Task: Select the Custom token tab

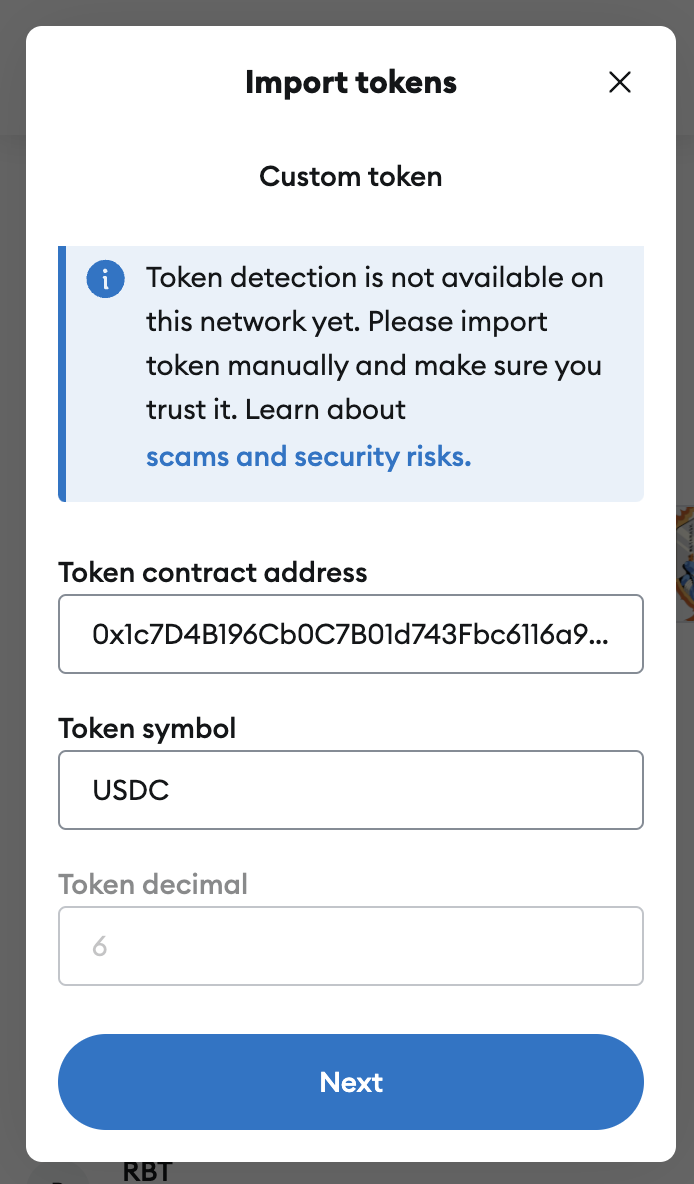Action: pos(350,177)
